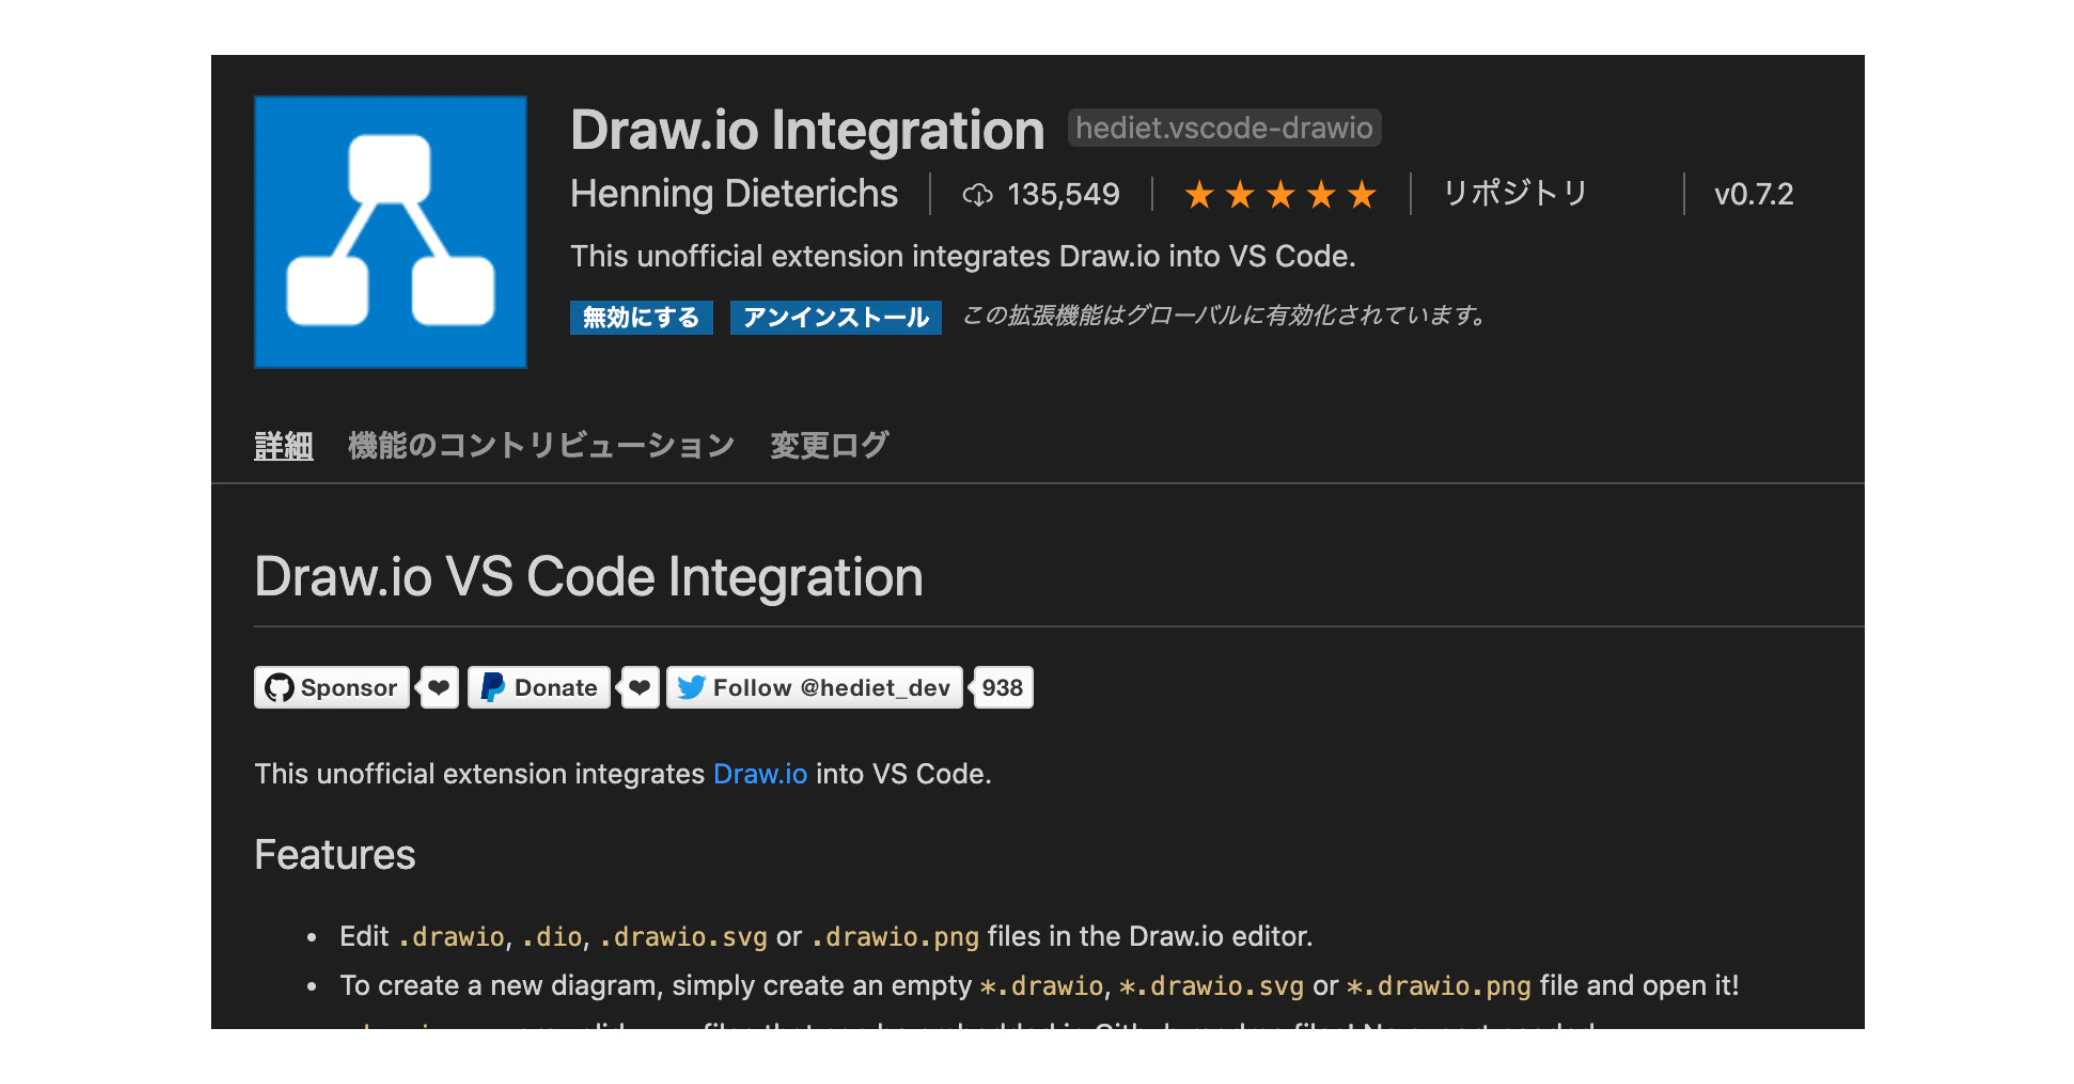This screenshot has width=2074, height=1084.
Task: Click the GitHub Sponsor badge
Action: [x=332, y=688]
